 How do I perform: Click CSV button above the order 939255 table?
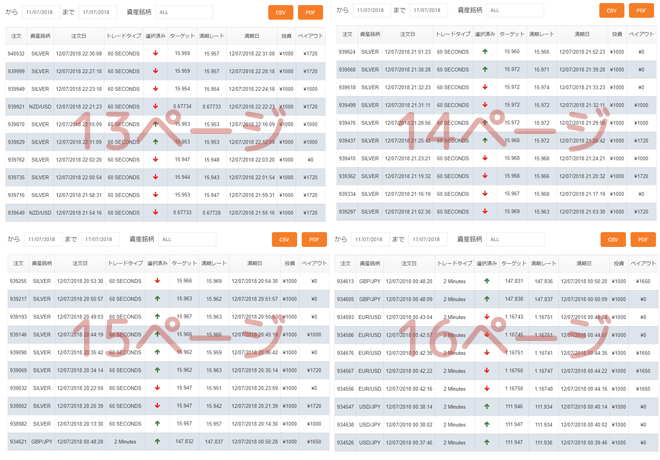[285, 239]
